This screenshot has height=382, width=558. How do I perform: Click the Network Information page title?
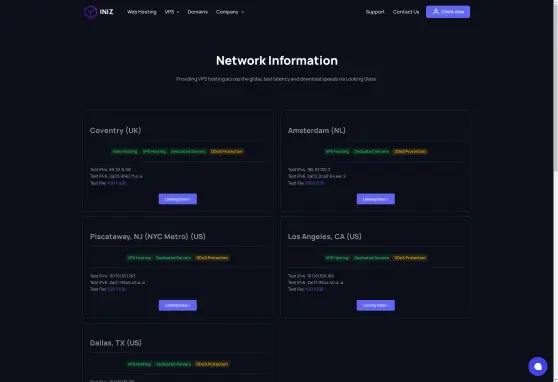coord(277,61)
